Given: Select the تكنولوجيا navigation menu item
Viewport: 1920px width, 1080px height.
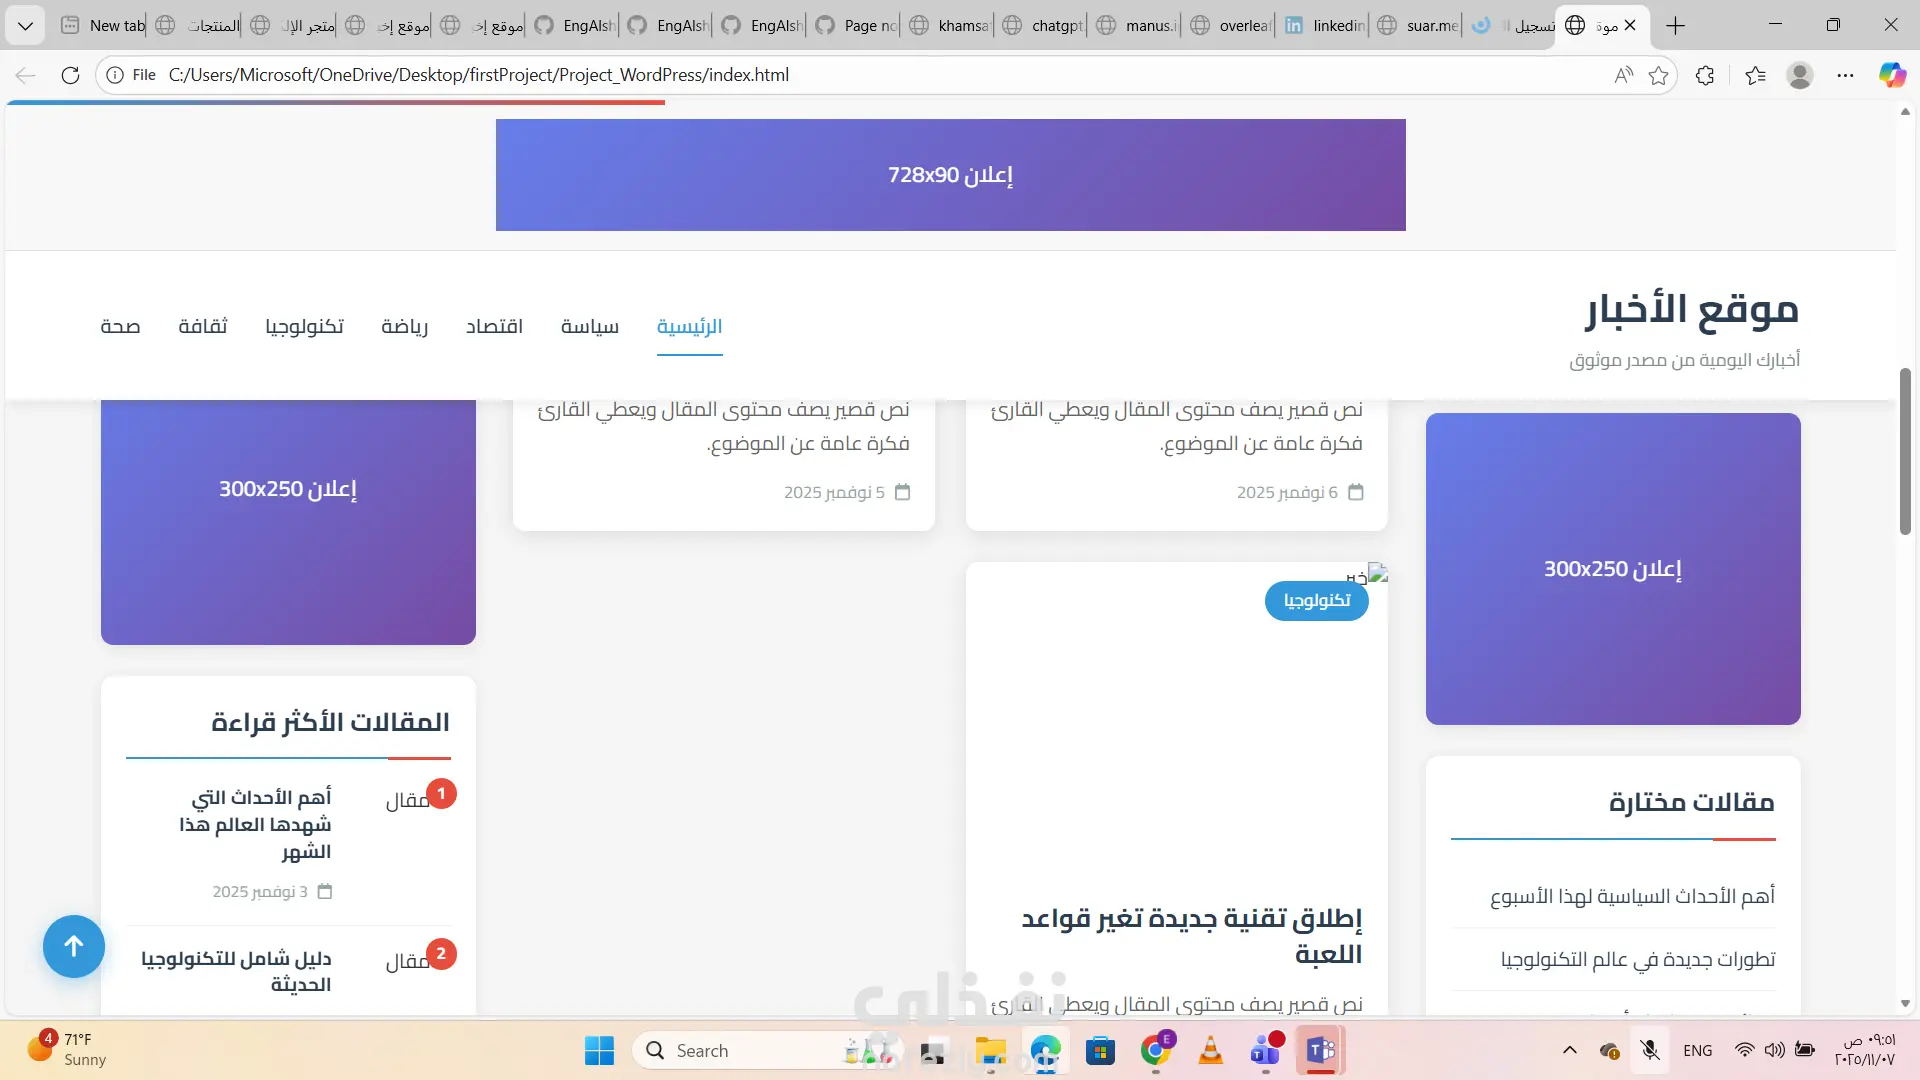Looking at the screenshot, I should point(304,326).
